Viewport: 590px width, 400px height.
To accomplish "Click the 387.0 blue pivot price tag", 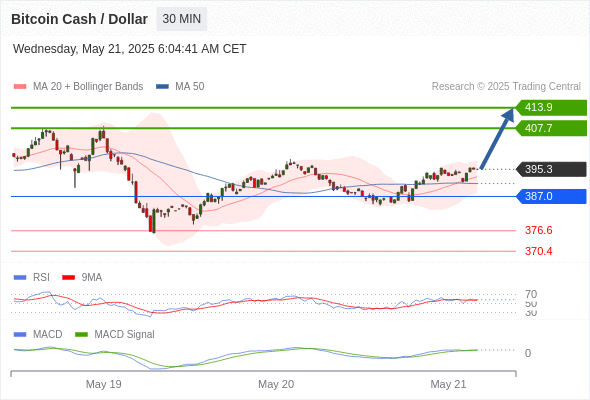I will pyautogui.click(x=551, y=196).
